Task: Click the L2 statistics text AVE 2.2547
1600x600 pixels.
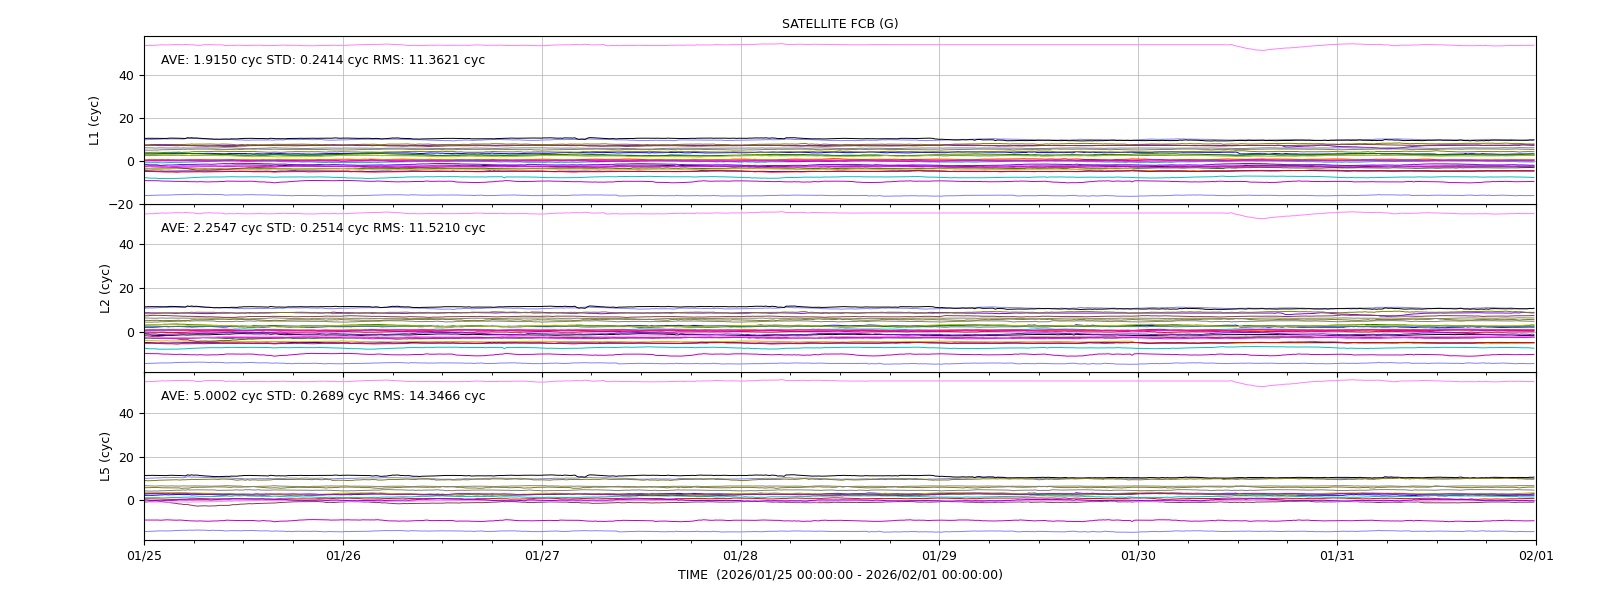Action: pos(323,228)
